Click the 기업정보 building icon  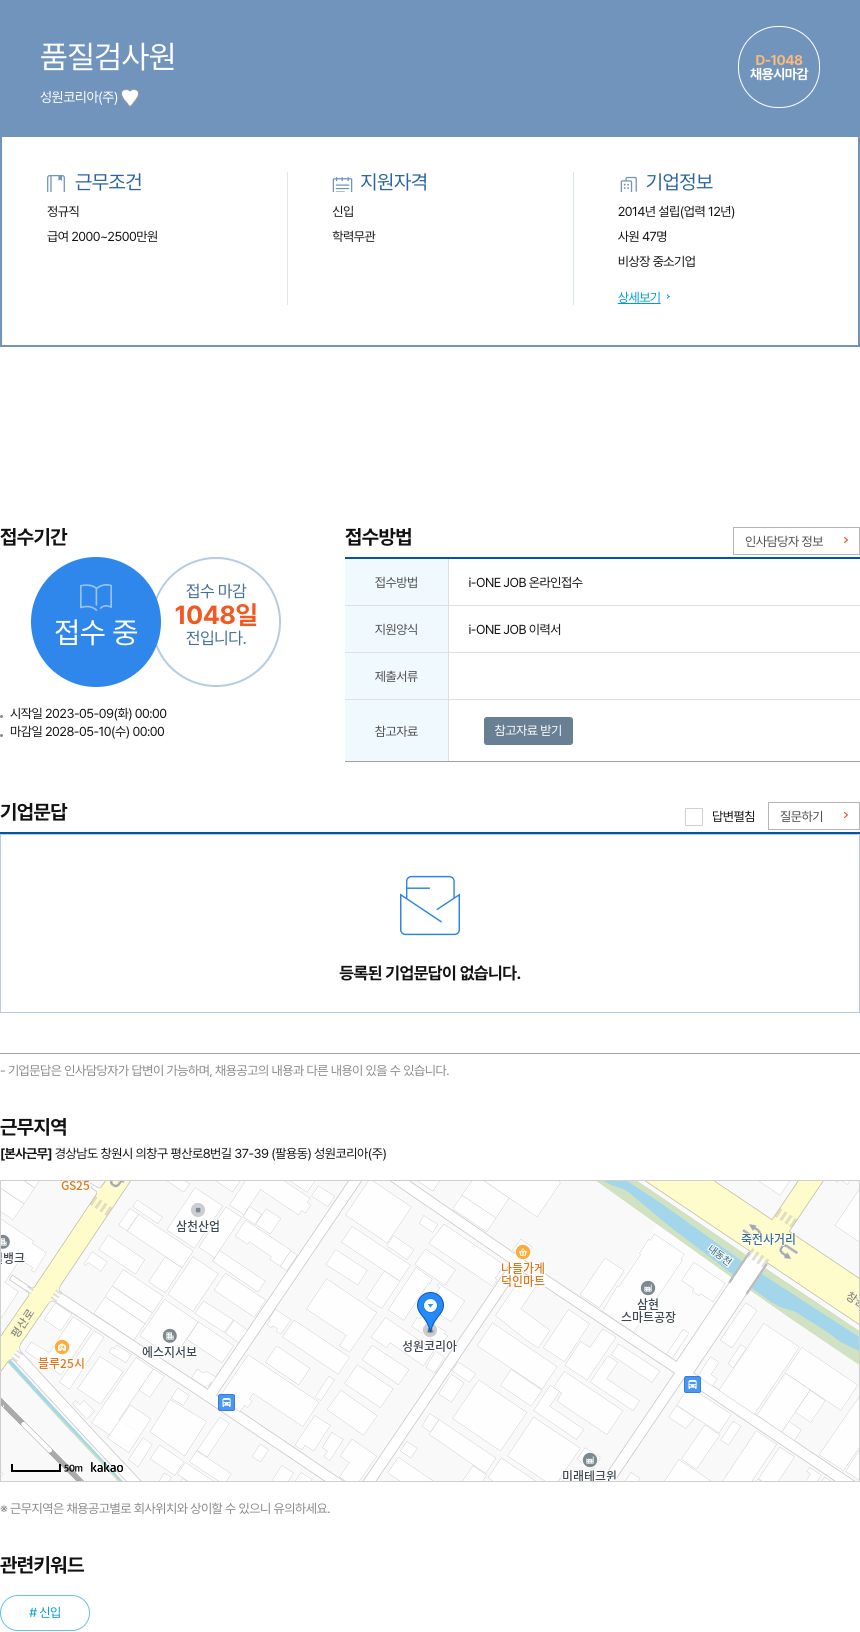coord(628,183)
